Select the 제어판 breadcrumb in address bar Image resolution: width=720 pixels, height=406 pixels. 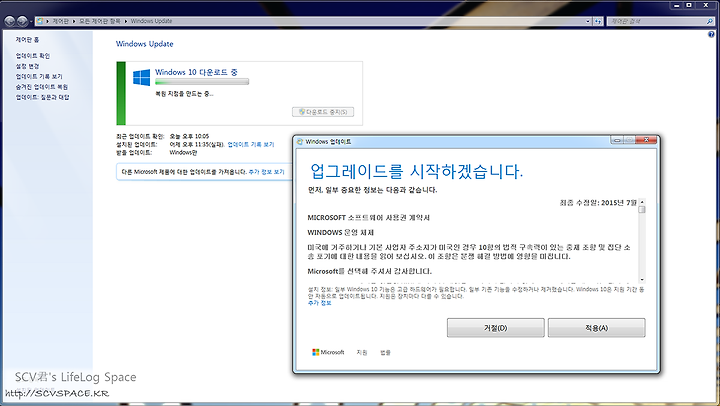pyautogui.click(x=60, y=21)
